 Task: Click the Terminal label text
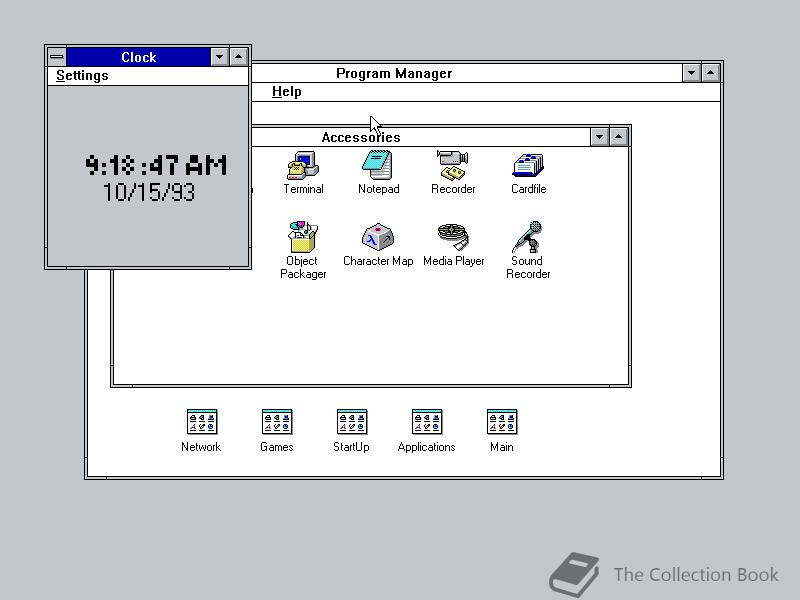coord(303,189)
